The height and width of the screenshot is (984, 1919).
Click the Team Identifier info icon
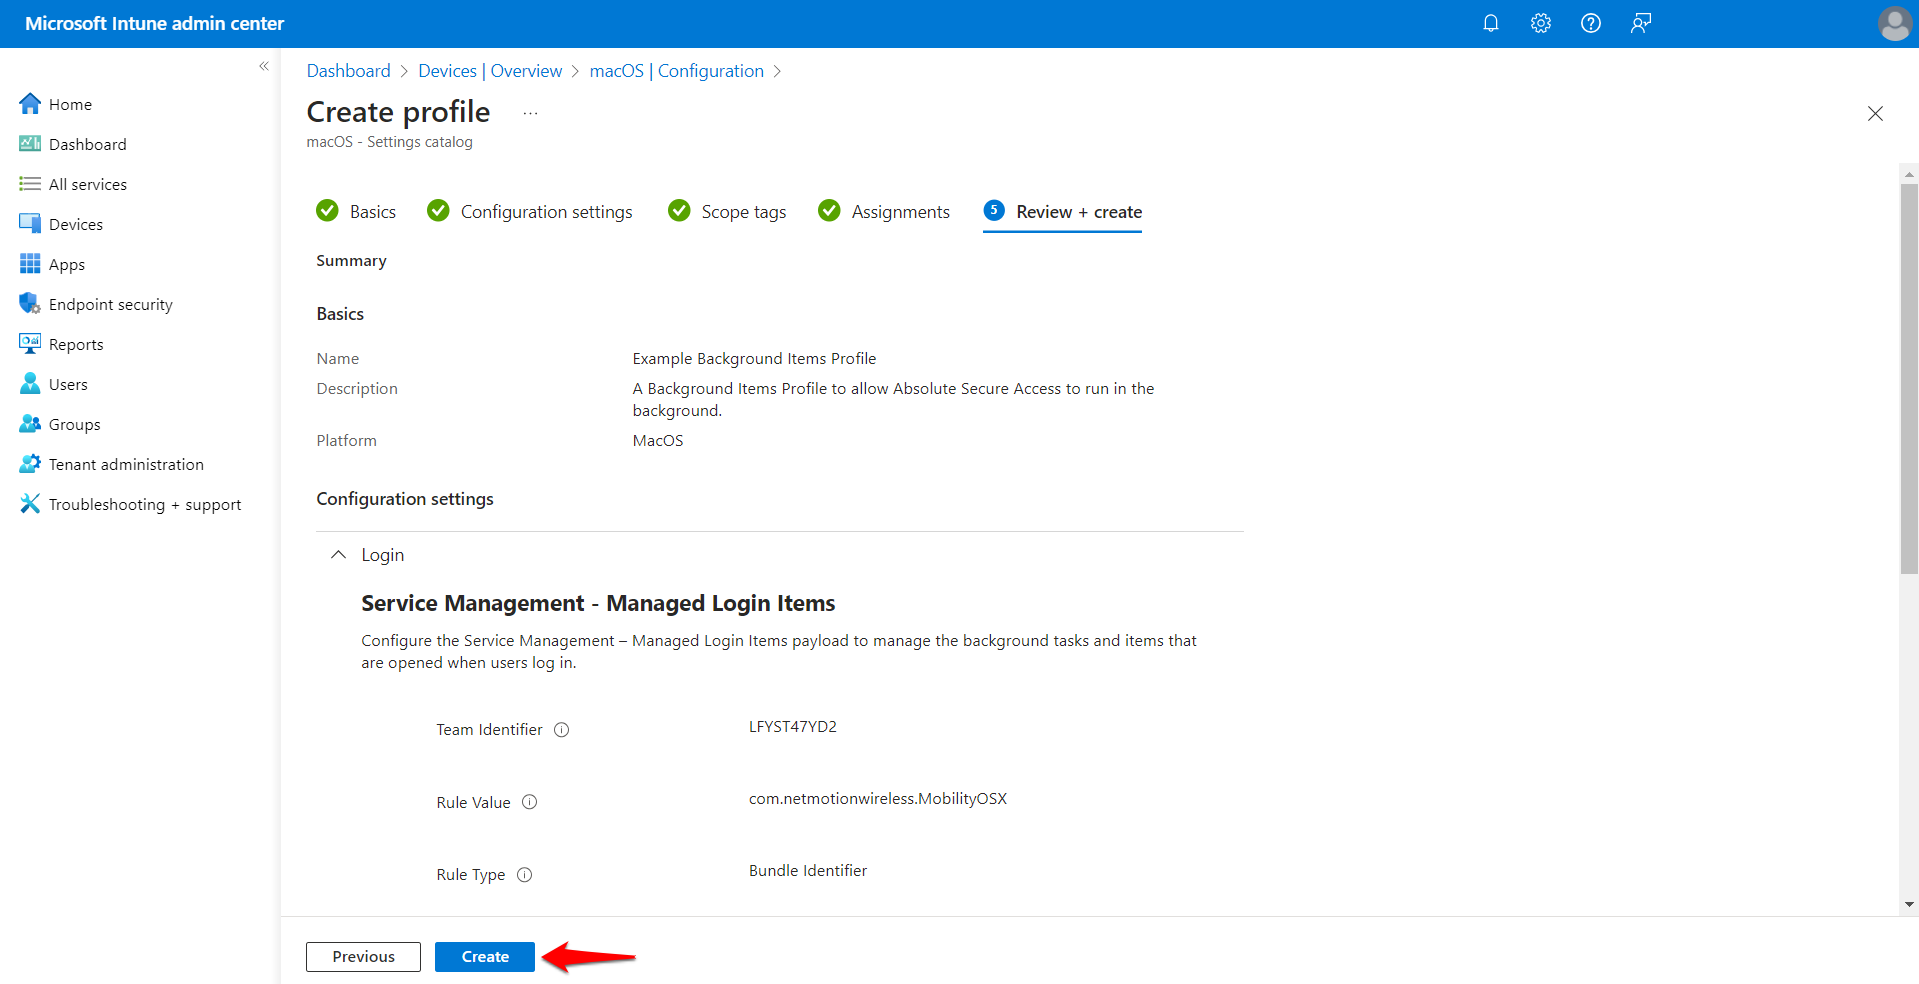pyautogui.click(x=562, y=730)
